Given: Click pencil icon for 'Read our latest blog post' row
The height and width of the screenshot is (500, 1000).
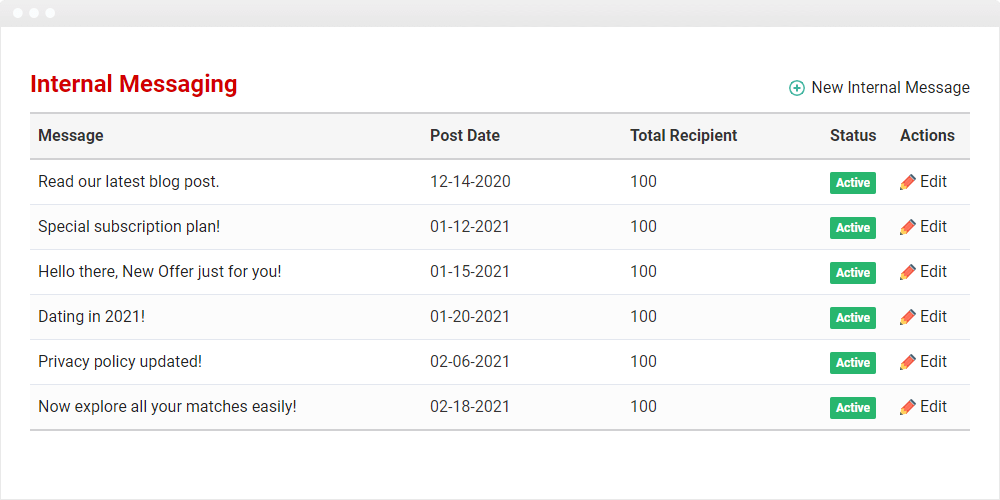Looking at the screenshot, I should click(908, 182).
